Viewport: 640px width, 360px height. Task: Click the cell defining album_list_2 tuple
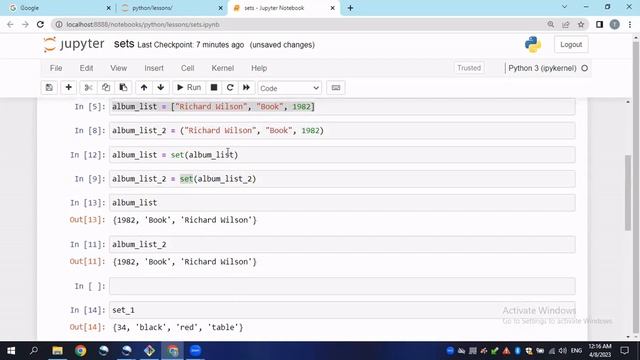coord(342,131)
